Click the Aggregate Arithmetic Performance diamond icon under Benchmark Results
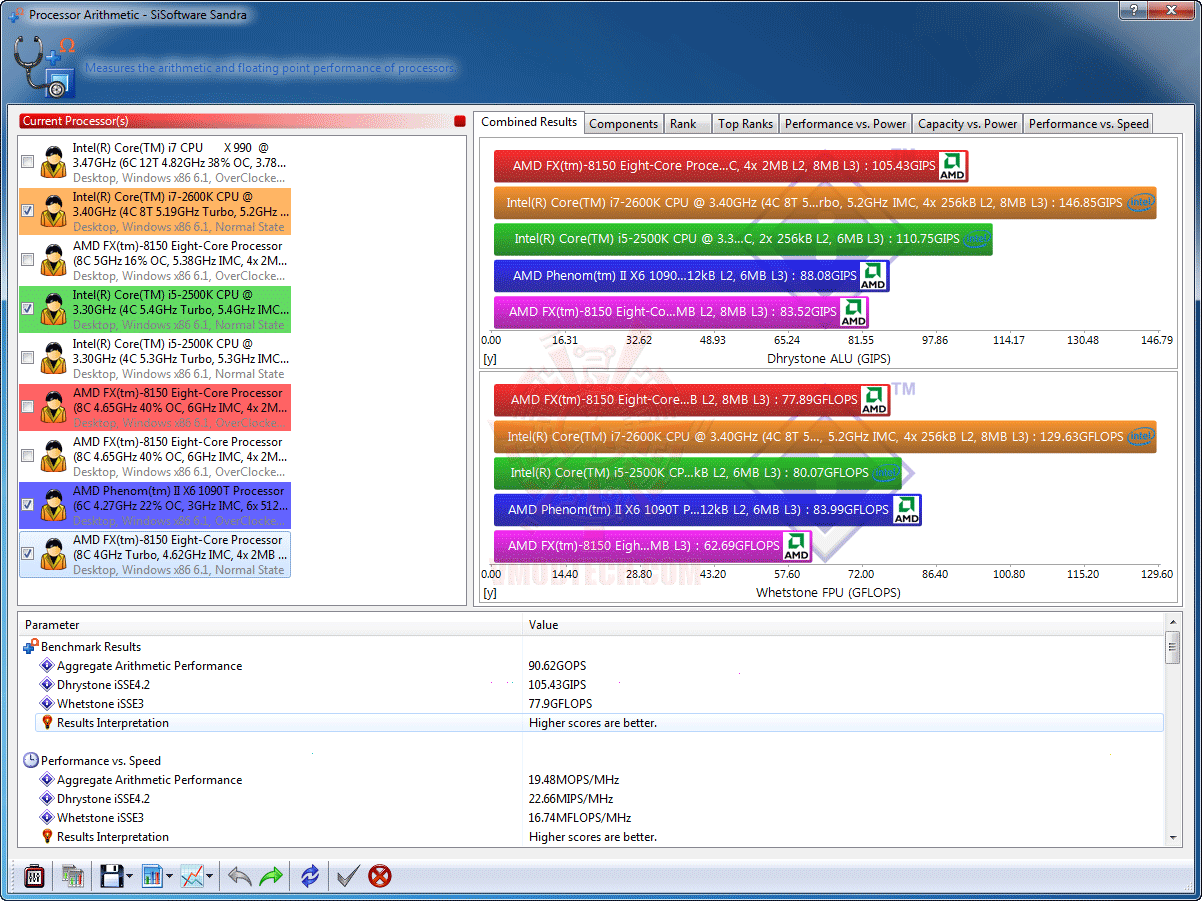The width and height of the screenshot is (1202, 901). coord(46,666)
